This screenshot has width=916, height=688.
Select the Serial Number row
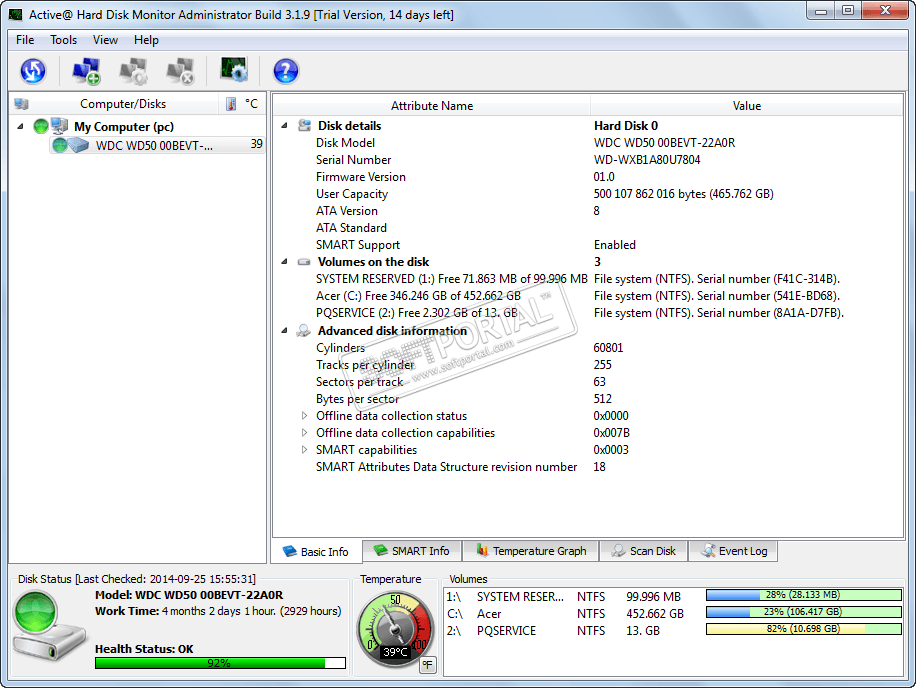coord(588,160)
